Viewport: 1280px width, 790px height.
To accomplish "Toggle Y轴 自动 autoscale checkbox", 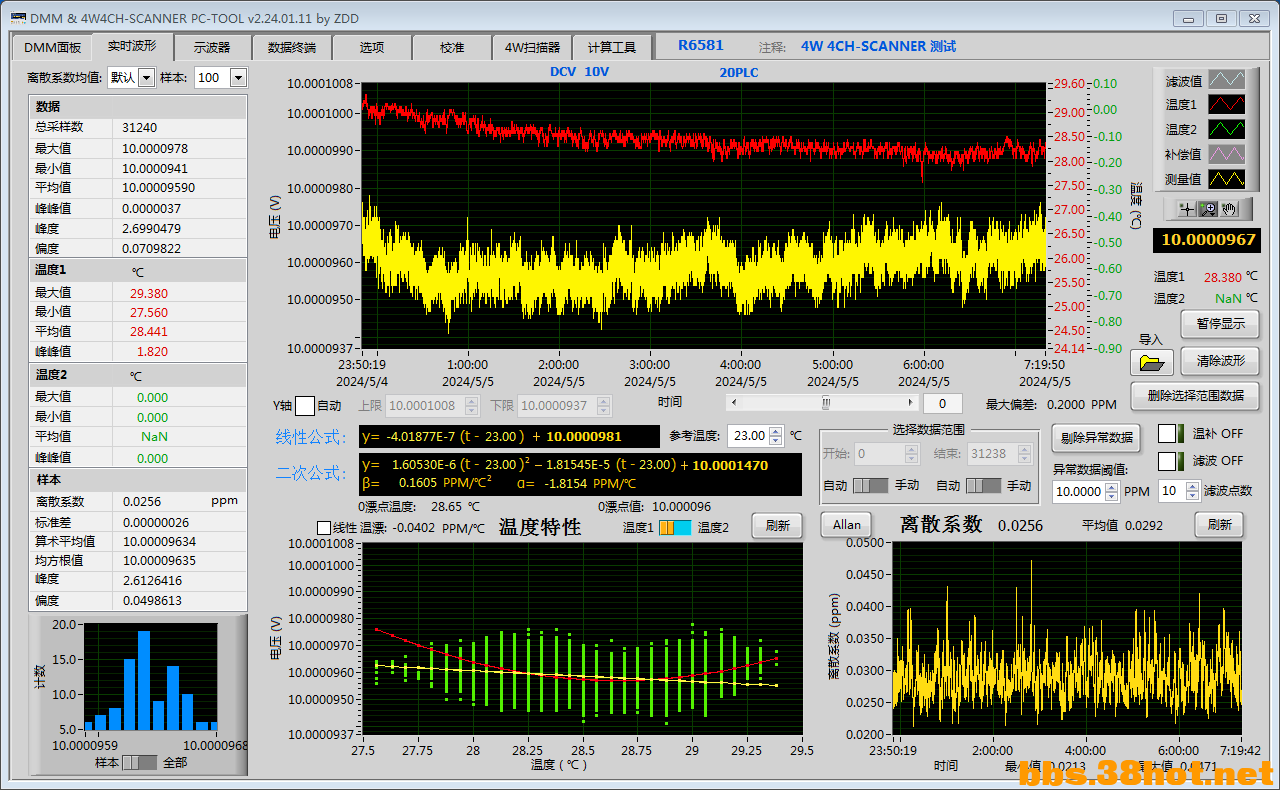I will (305, 406).
